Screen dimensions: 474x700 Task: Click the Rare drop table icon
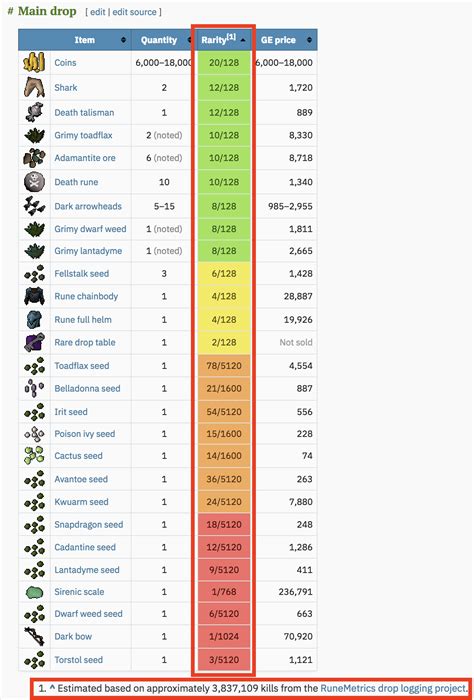(34, 342)
